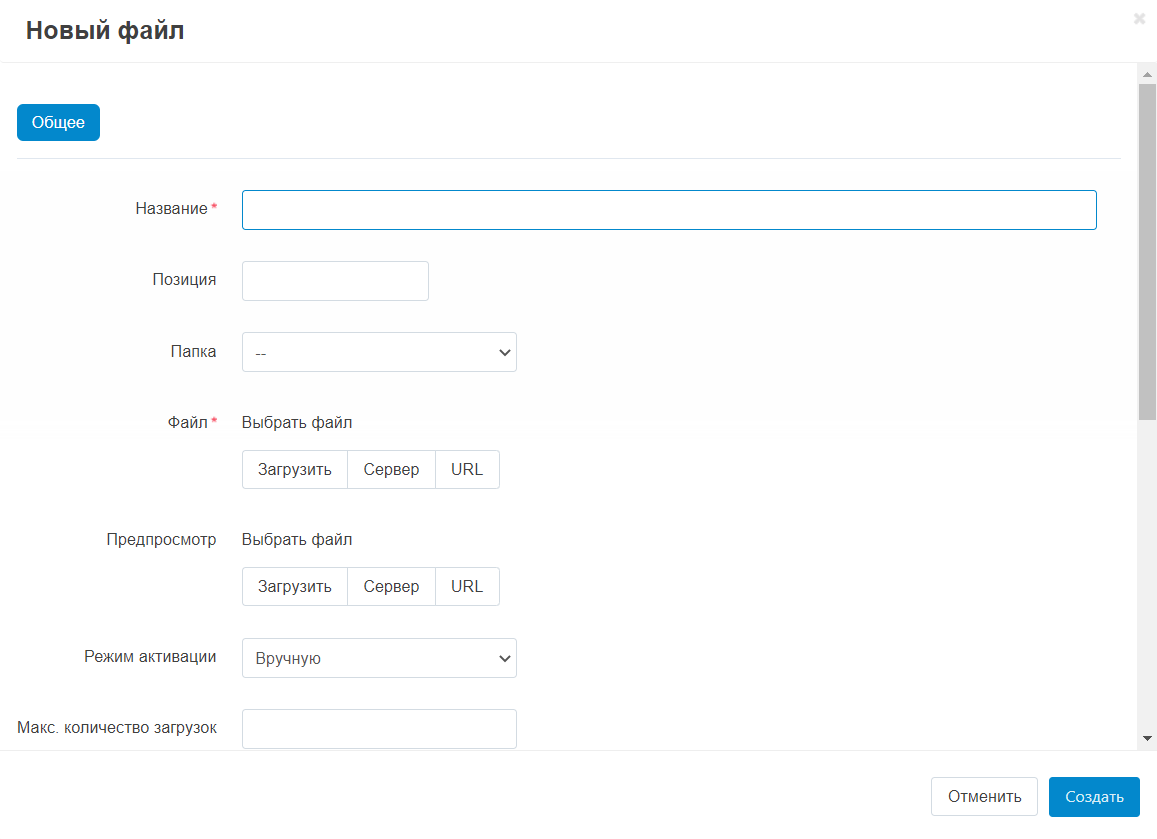Choose URL option under Предпросмотр
1157x839 pixels.
click(467, 587)
